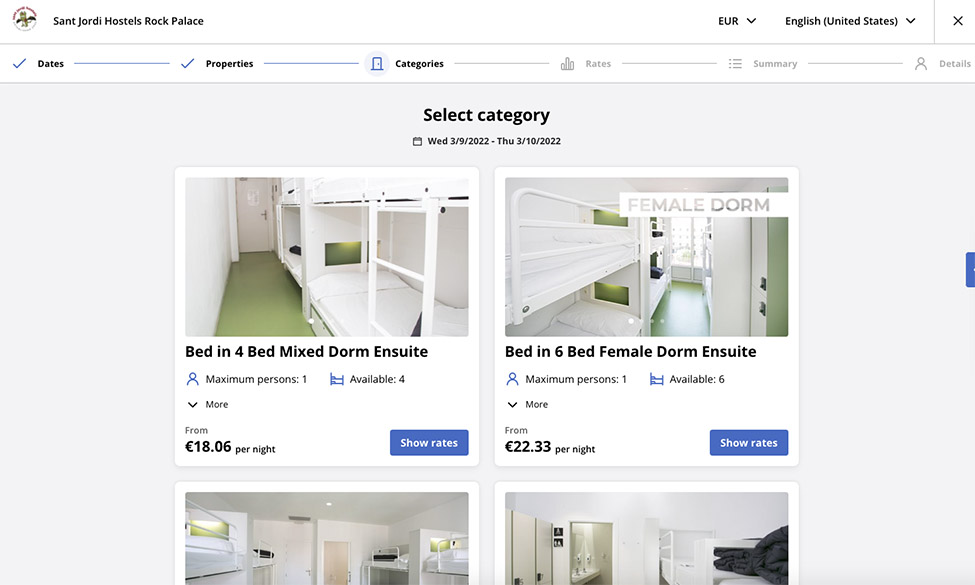Select the Summary step label

pos(775,63)
